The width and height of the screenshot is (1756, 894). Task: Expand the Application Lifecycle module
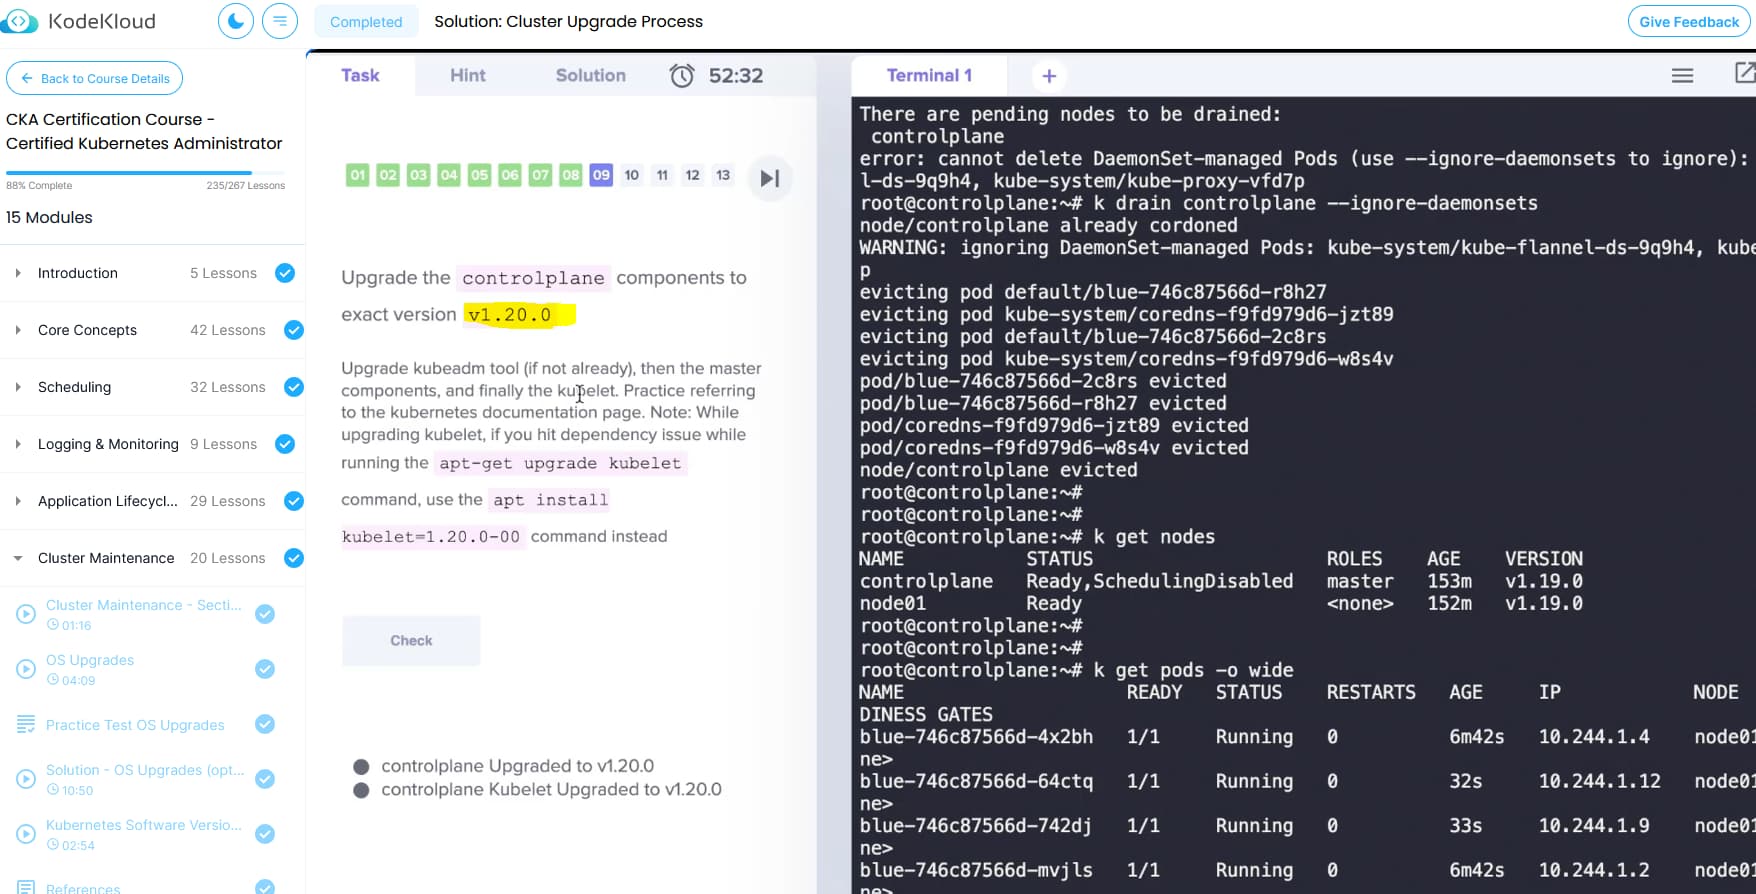pos(18,501)
